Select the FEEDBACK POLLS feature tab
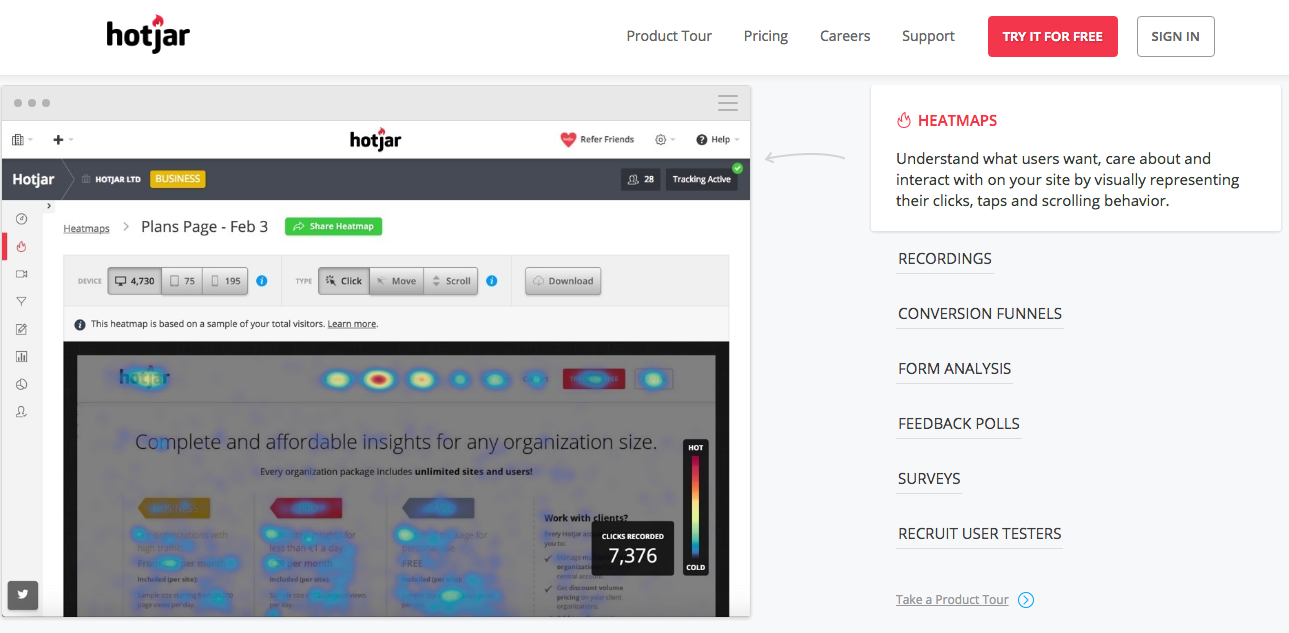Image resolution: width=1289 pixels, height=633 pixels. [959, 424]
